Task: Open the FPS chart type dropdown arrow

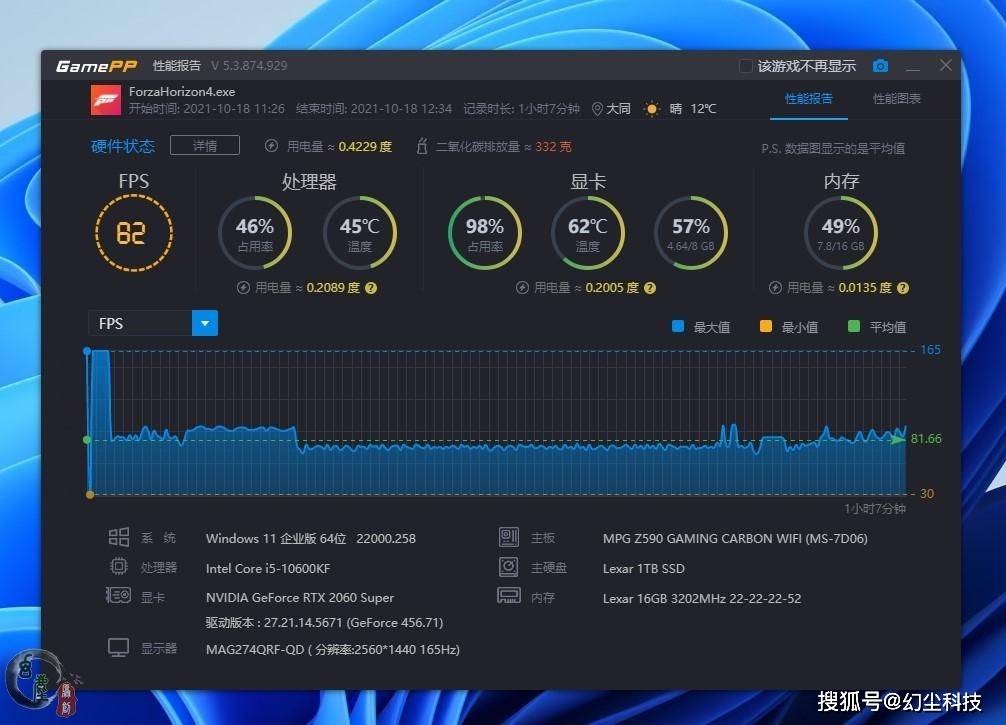Action: (205, 323)
